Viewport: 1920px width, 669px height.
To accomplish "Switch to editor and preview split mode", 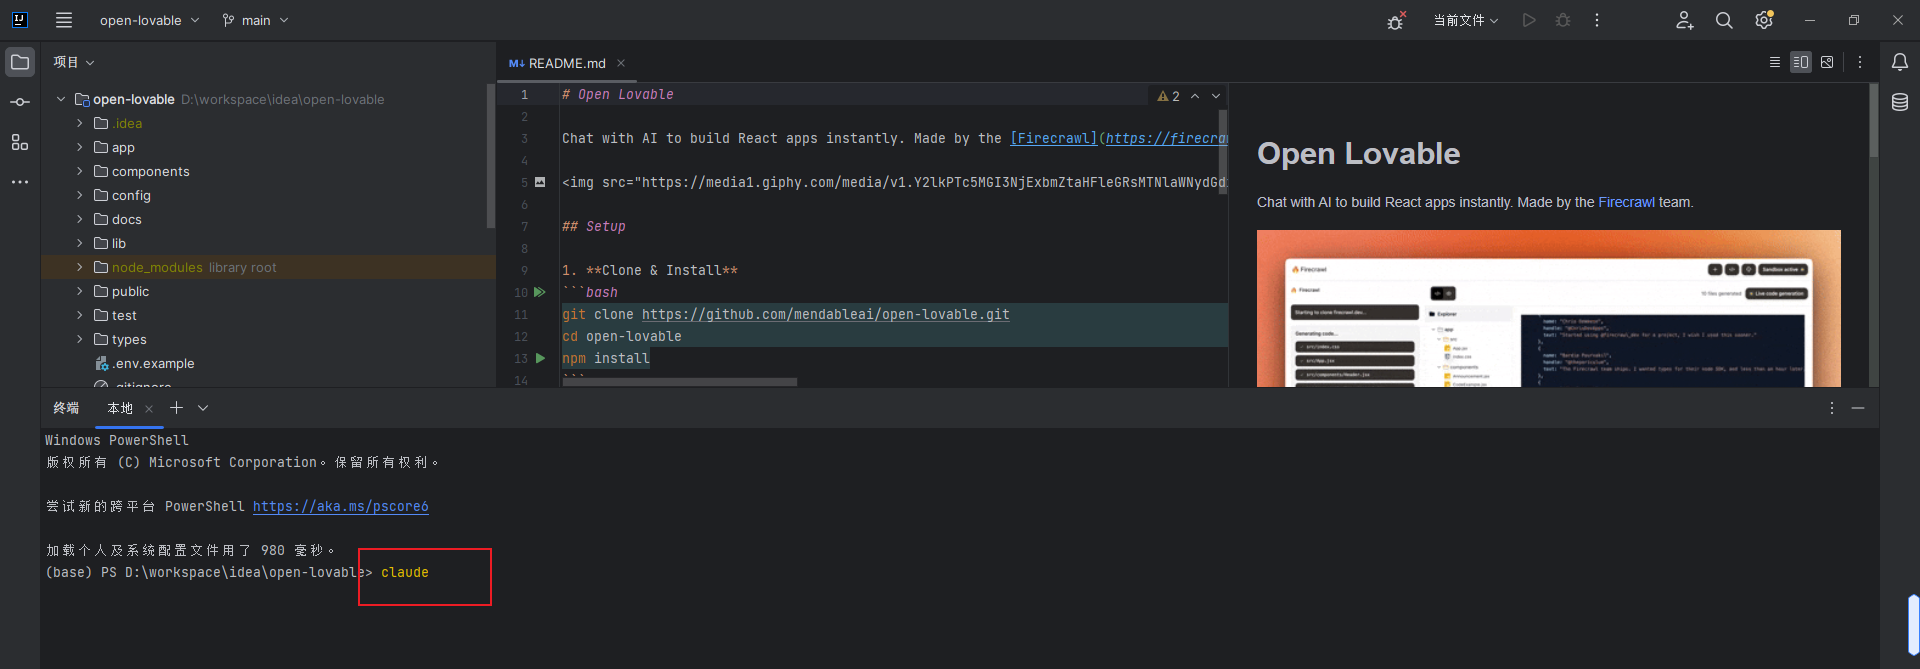I will tap(1801, 62).
